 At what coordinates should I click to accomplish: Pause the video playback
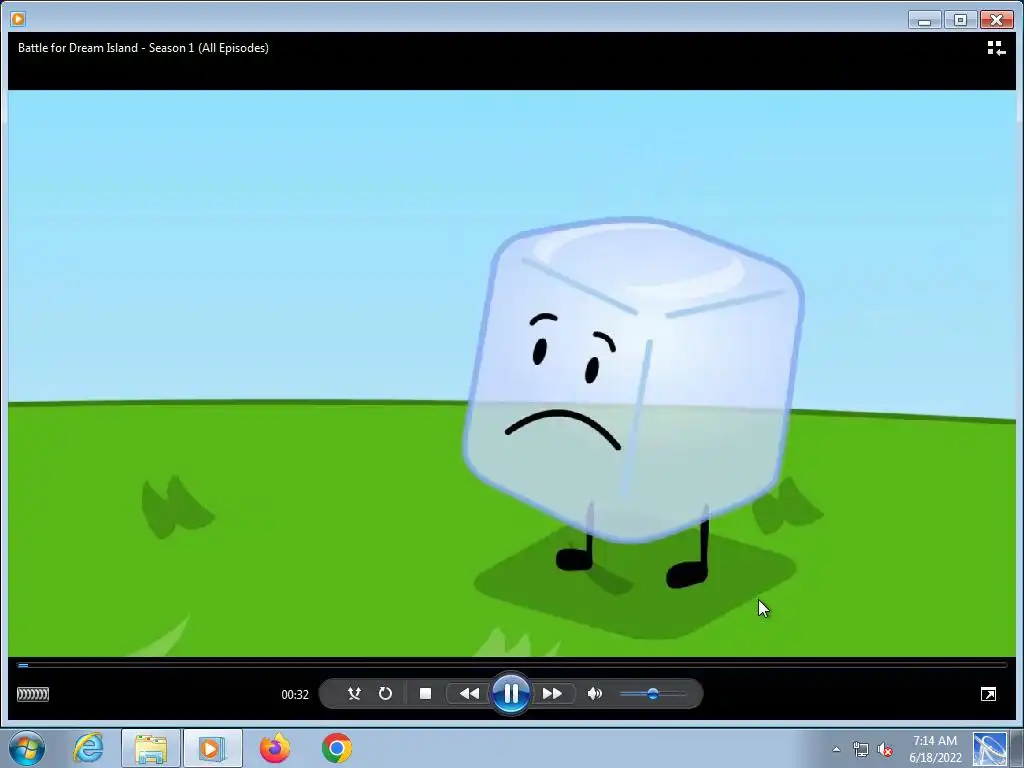click(511, 693)
